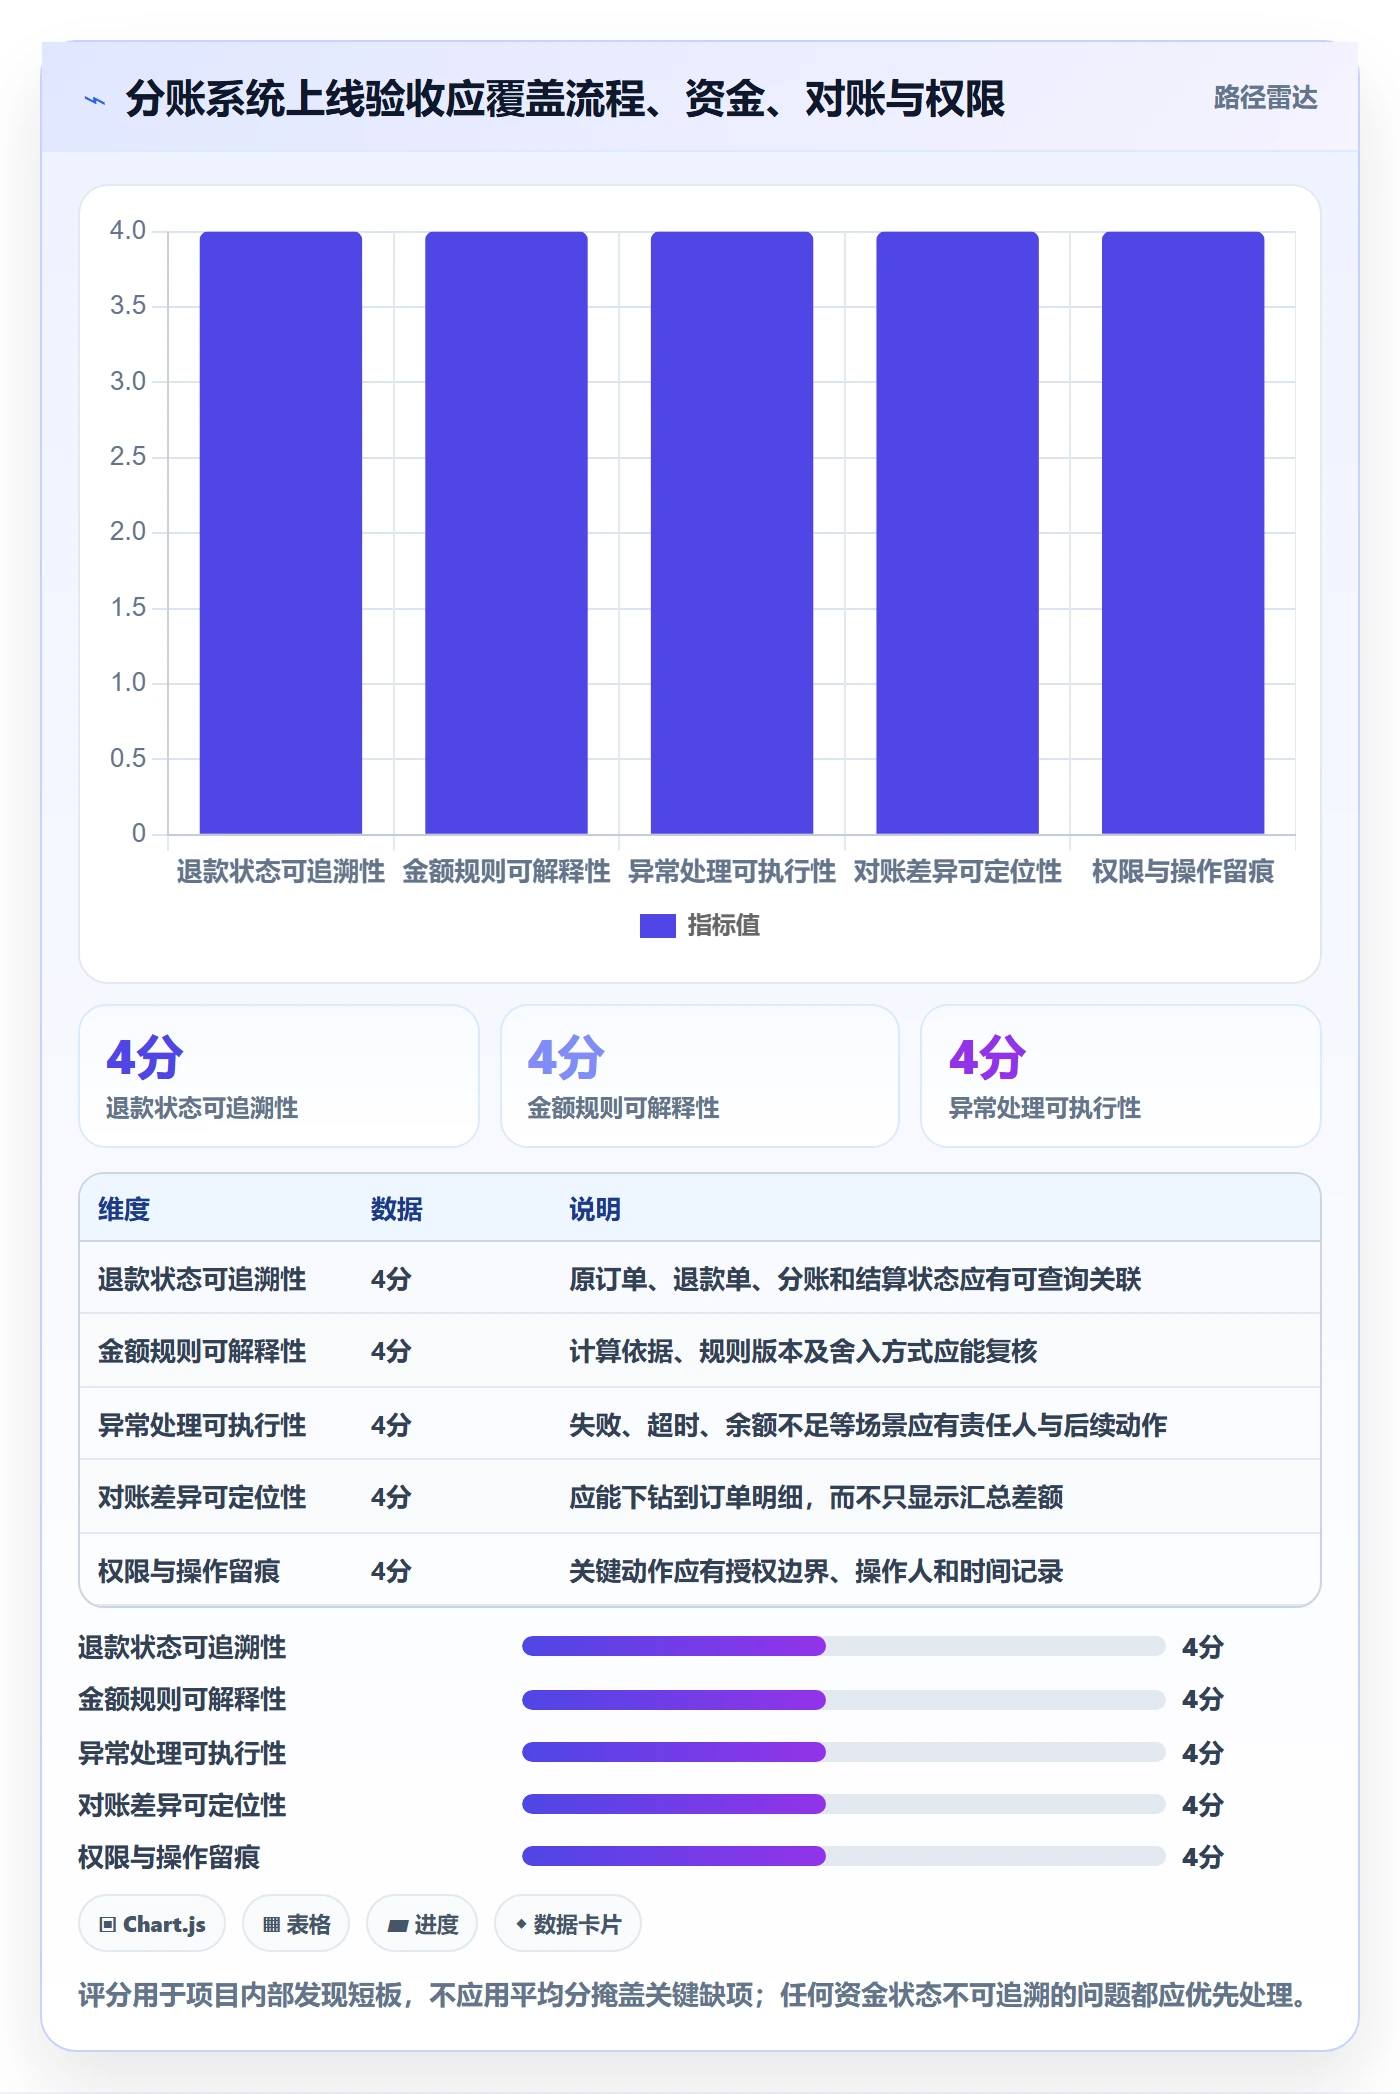Select the 表格 tag chip
The width and height of the screenshot is (1400, 2094).
pyautogui.click(x=296, y=1924)
